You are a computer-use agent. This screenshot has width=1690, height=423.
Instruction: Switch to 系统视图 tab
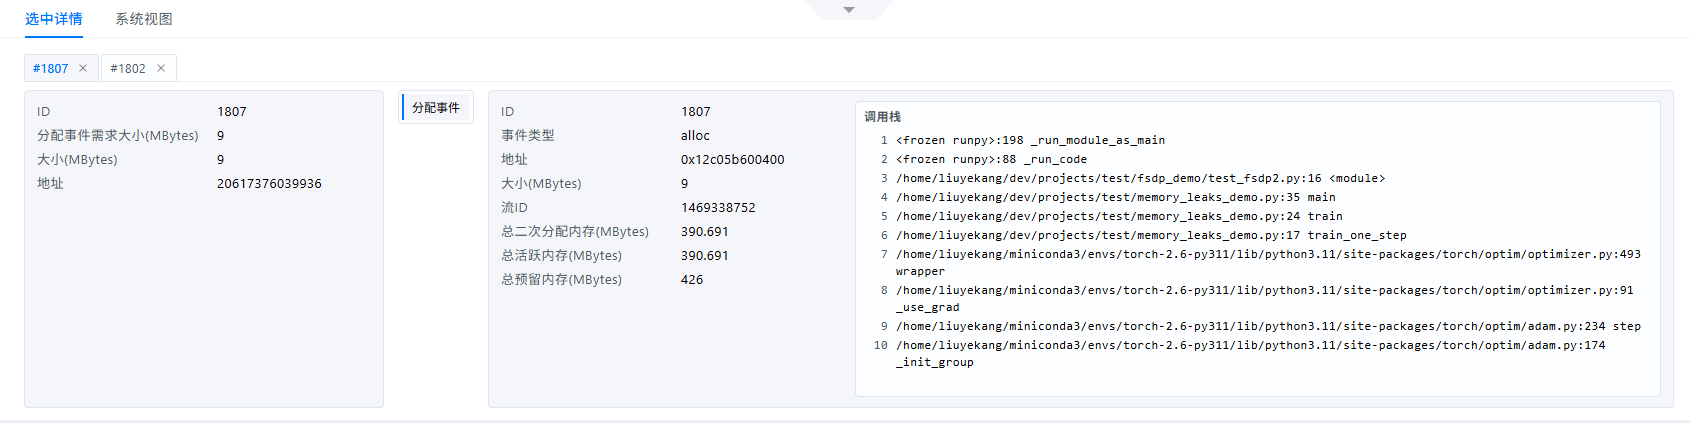click(x=144, y=19)
